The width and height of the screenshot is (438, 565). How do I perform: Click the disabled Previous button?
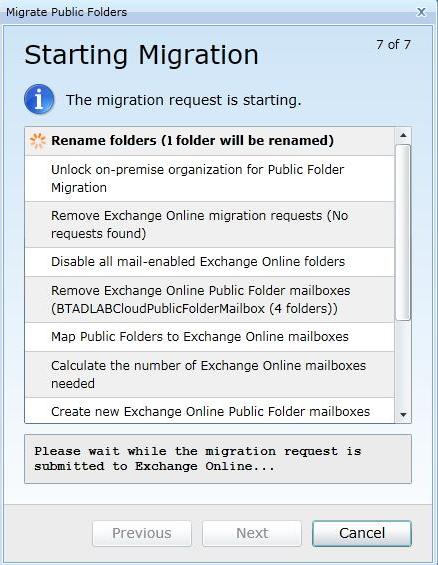tap(142, 533)
